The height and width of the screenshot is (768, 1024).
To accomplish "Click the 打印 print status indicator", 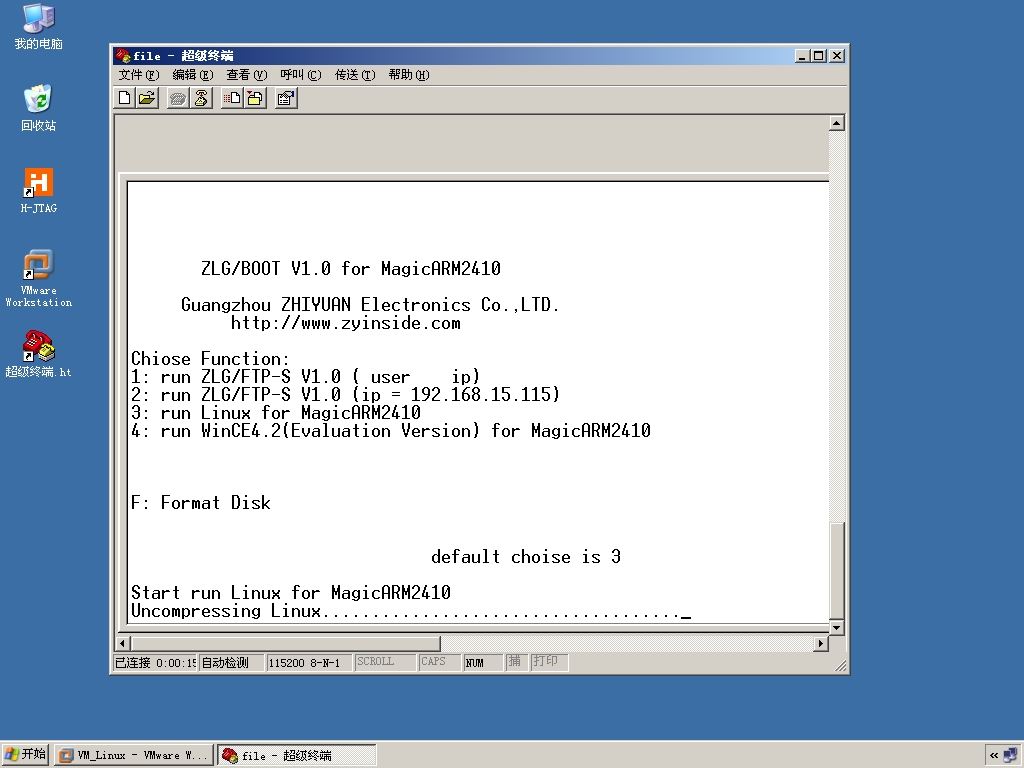I will [547, 662].
